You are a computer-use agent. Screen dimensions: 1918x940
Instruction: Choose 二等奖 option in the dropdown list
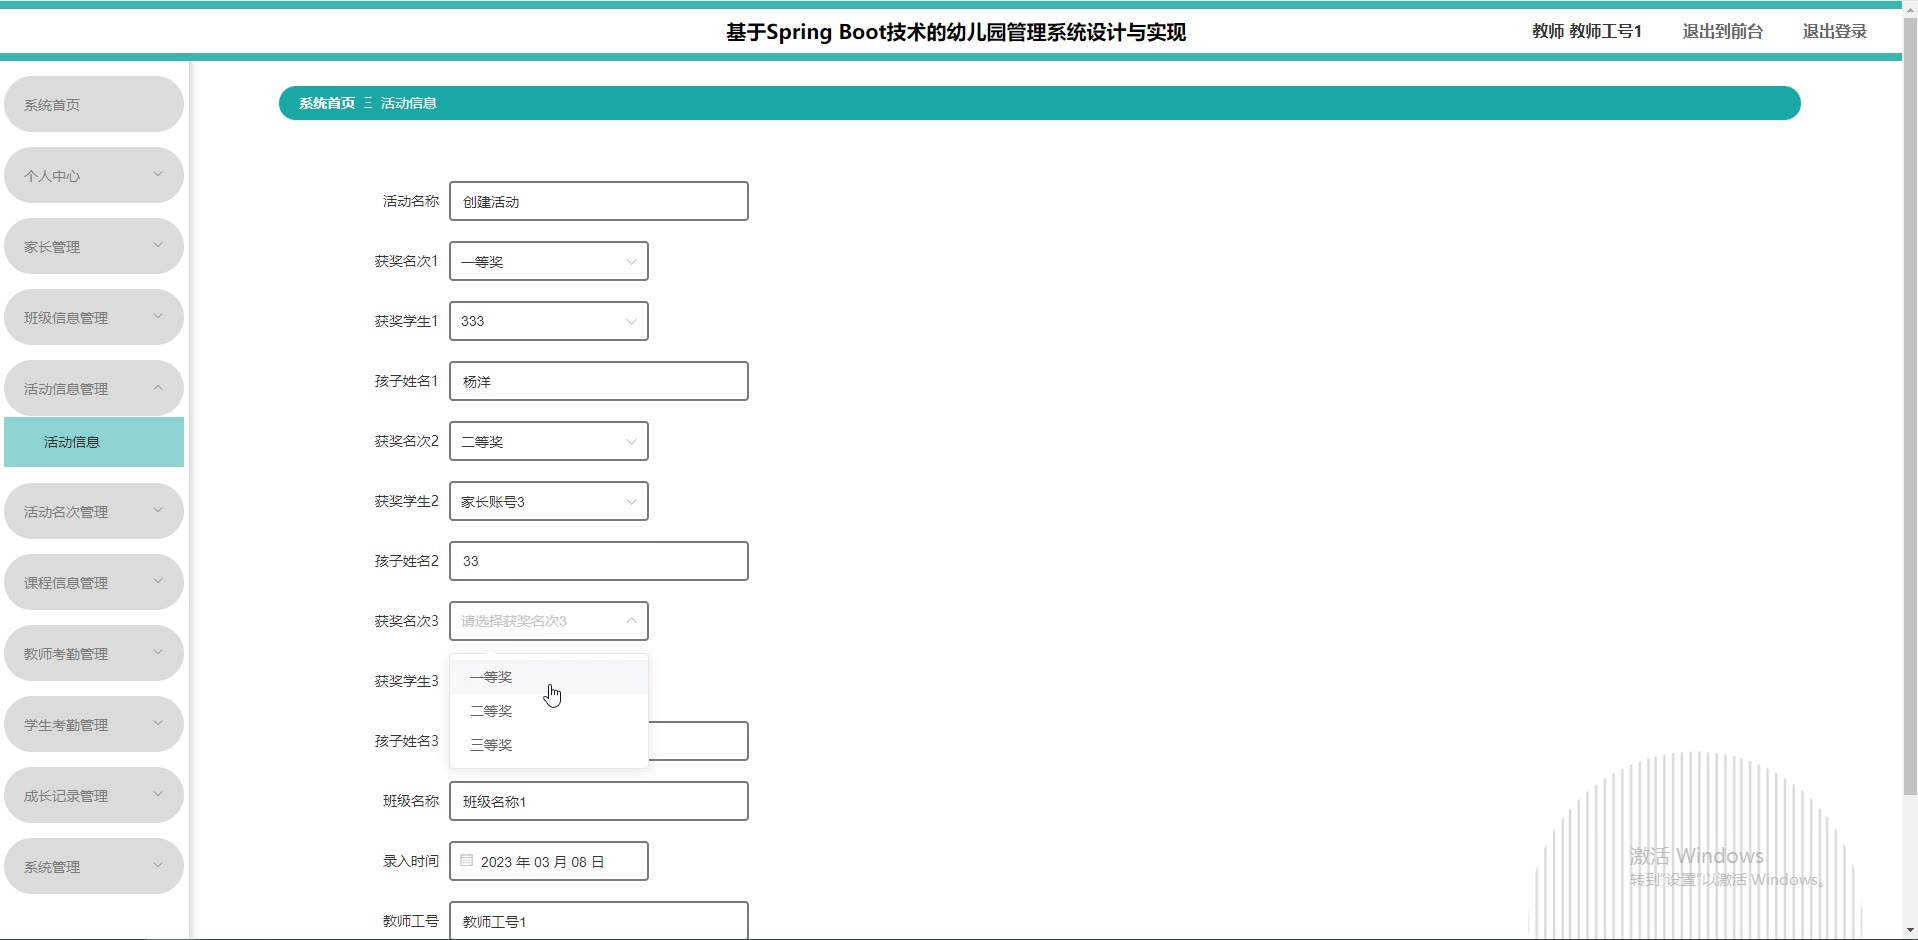point(491,711)
